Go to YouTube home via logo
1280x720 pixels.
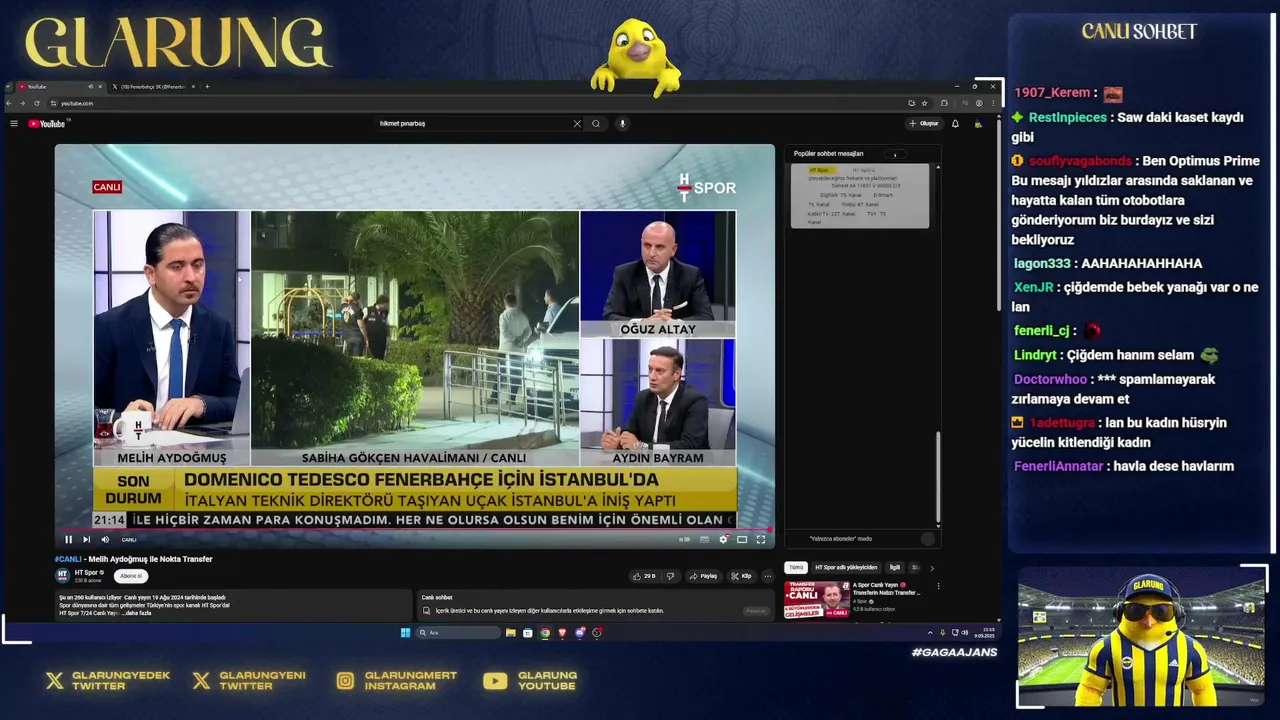(47, 124)
